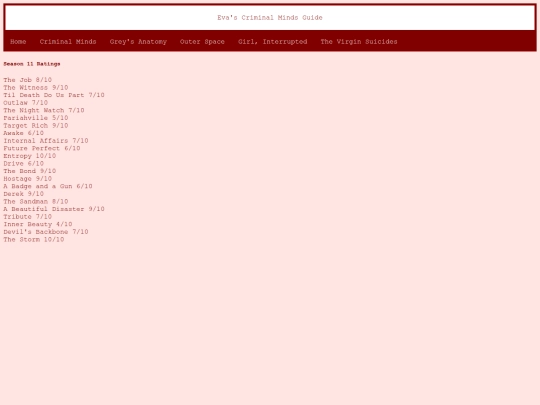
Task: Click The Storm 10/10 entry
Action: click(34, 239)
